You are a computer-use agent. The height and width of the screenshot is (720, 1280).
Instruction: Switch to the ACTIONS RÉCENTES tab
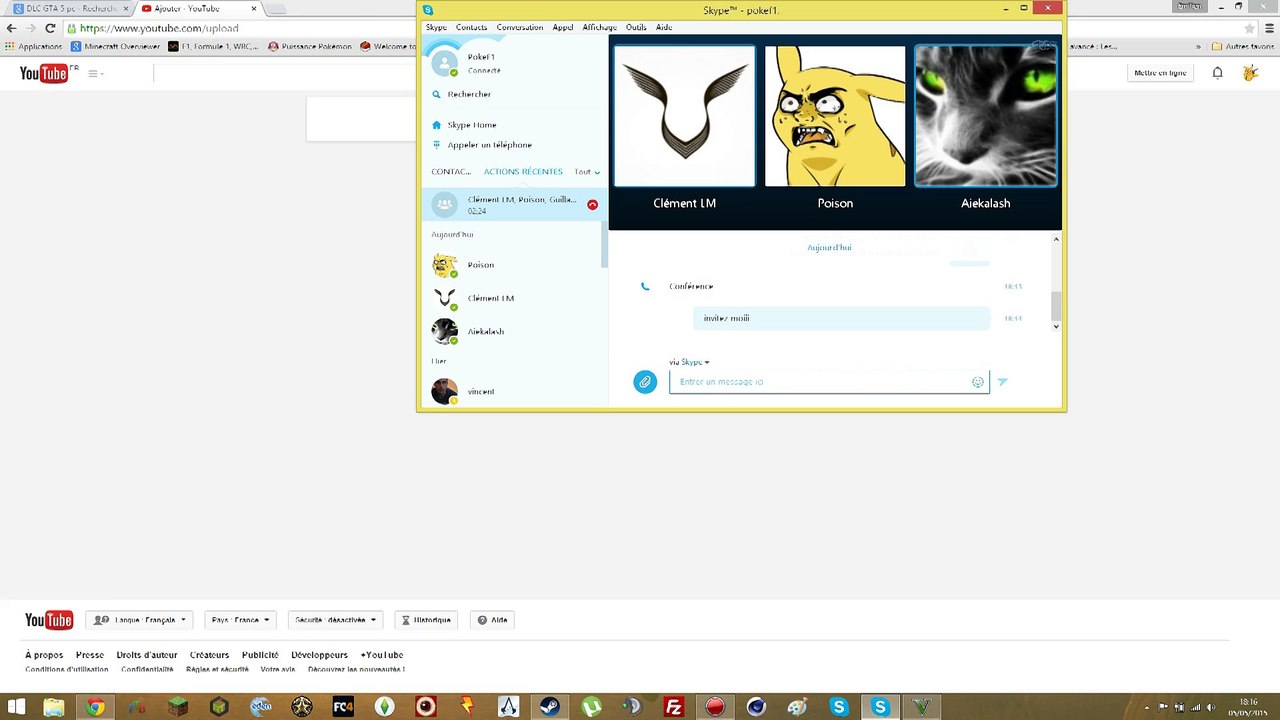[523, 172]
